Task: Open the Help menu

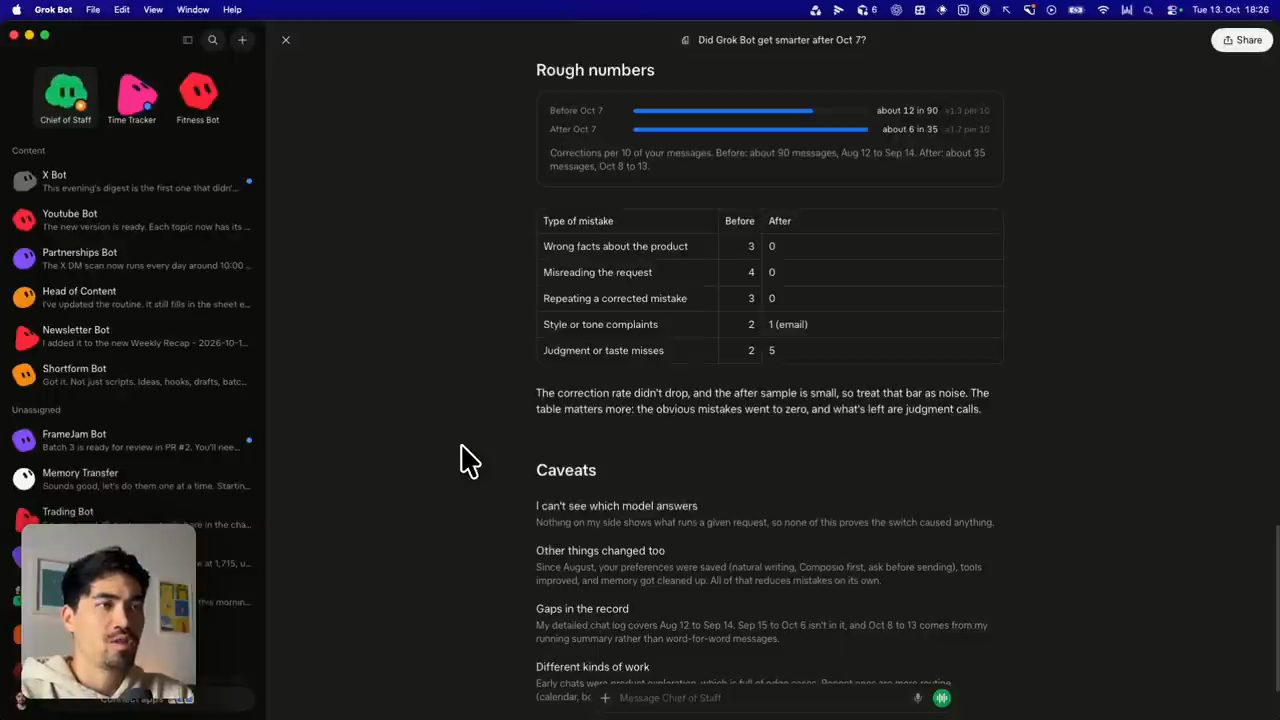Action: coord(232,9)
